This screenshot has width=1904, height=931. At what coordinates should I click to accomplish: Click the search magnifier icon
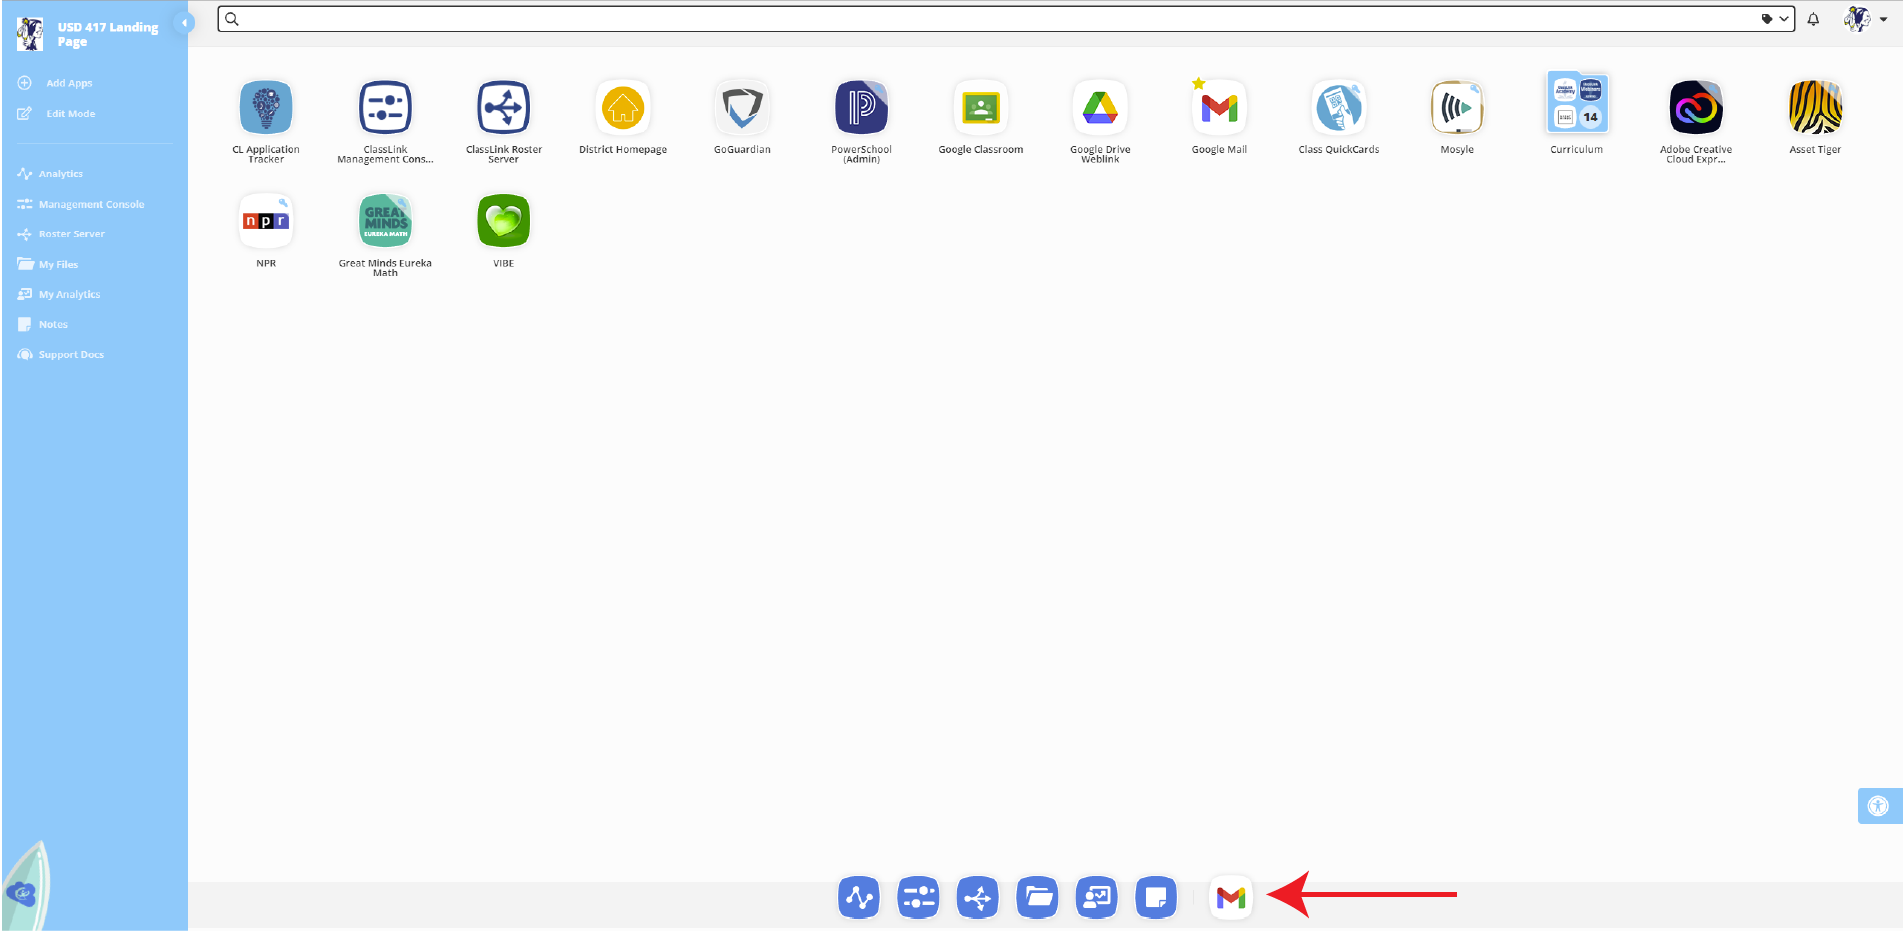pyautogui.click(x=232, y=19)
